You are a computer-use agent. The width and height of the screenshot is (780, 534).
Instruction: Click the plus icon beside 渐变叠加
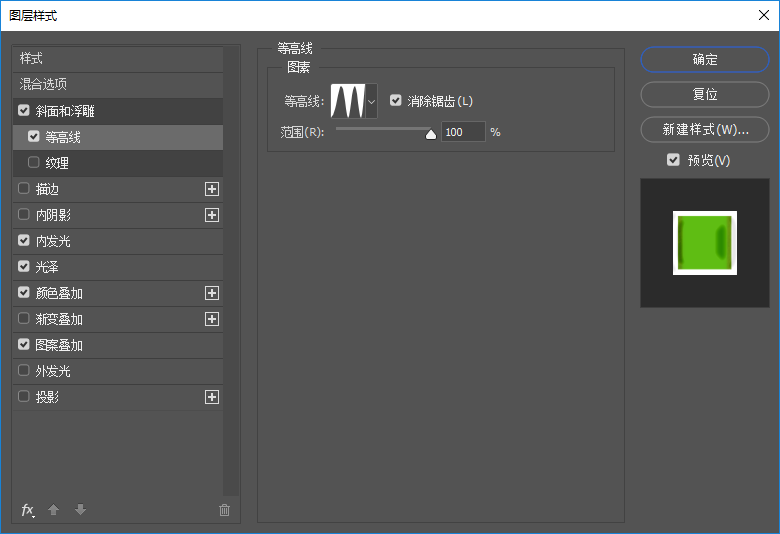click(212, 319)
